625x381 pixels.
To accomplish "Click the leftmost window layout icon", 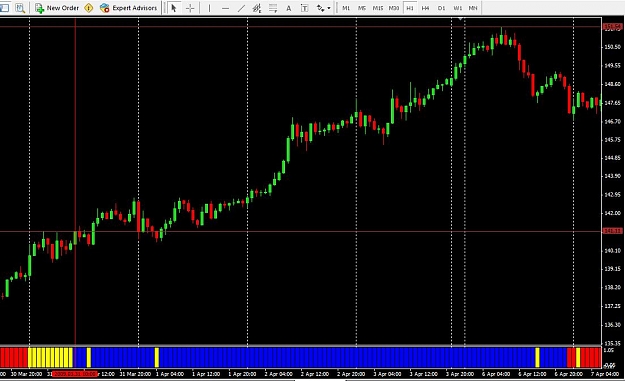I will [4, 8].
